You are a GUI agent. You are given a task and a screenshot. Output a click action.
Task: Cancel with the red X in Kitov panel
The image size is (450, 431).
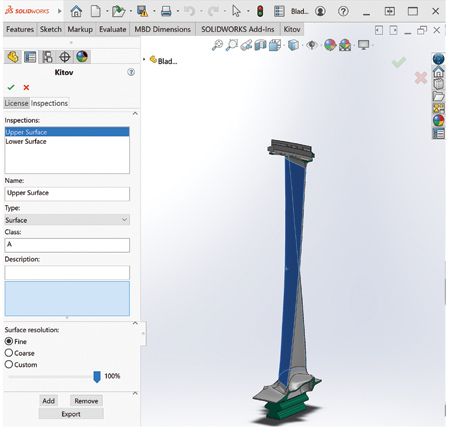(x=26, y=87)
